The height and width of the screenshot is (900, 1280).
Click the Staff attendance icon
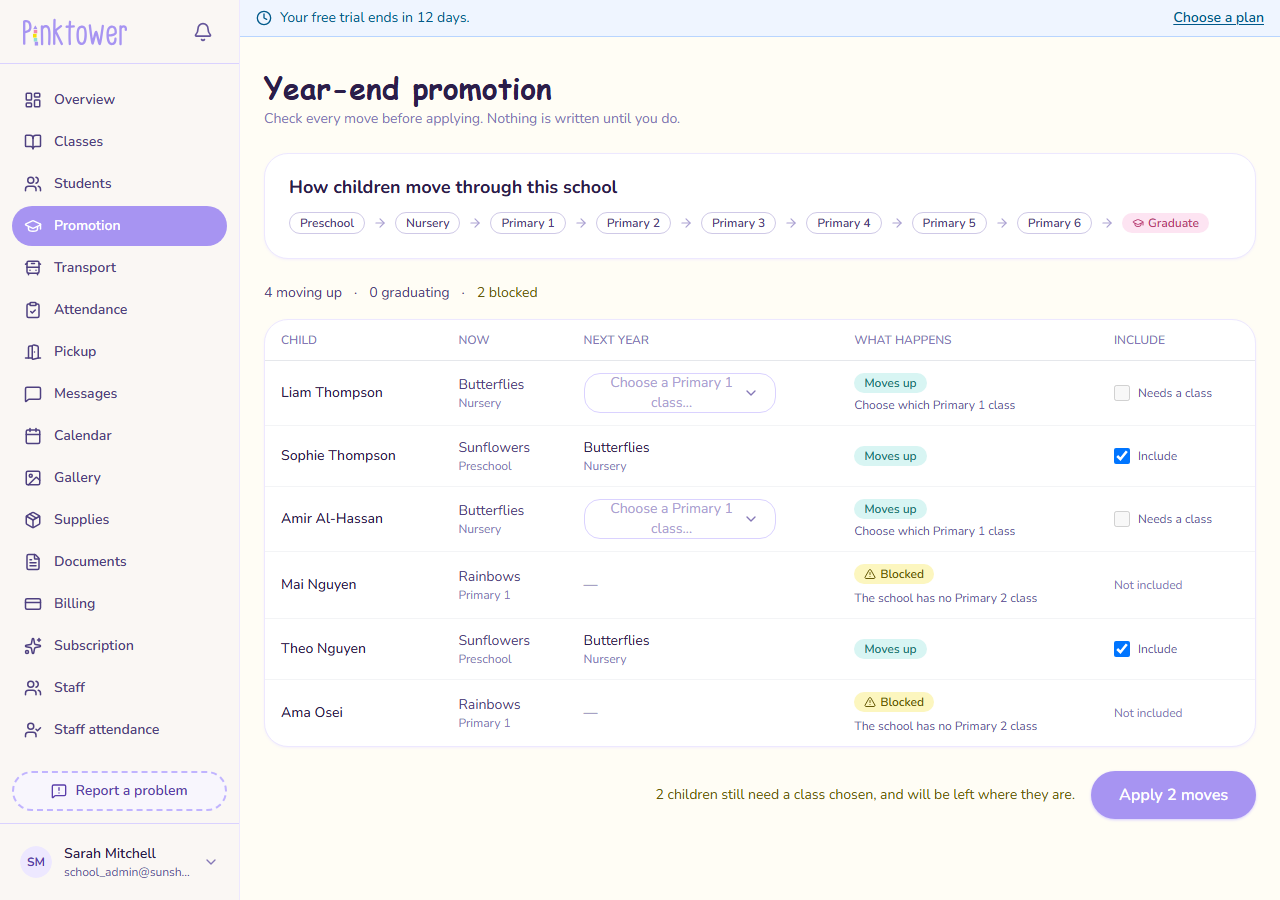33,729
